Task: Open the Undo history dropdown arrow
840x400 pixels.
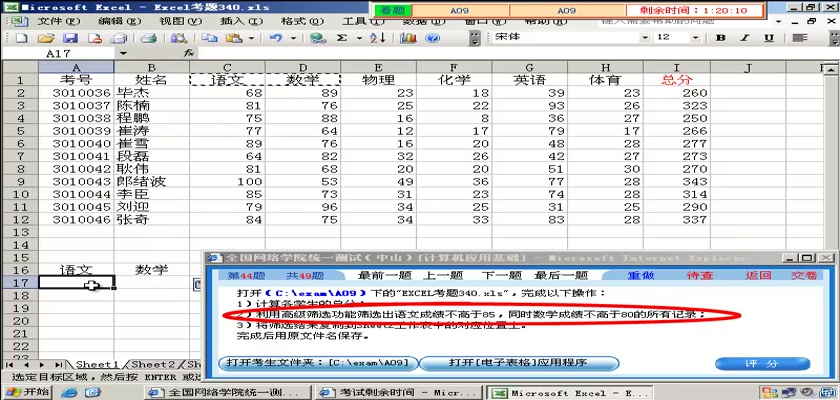Action: tap(293, 38)
